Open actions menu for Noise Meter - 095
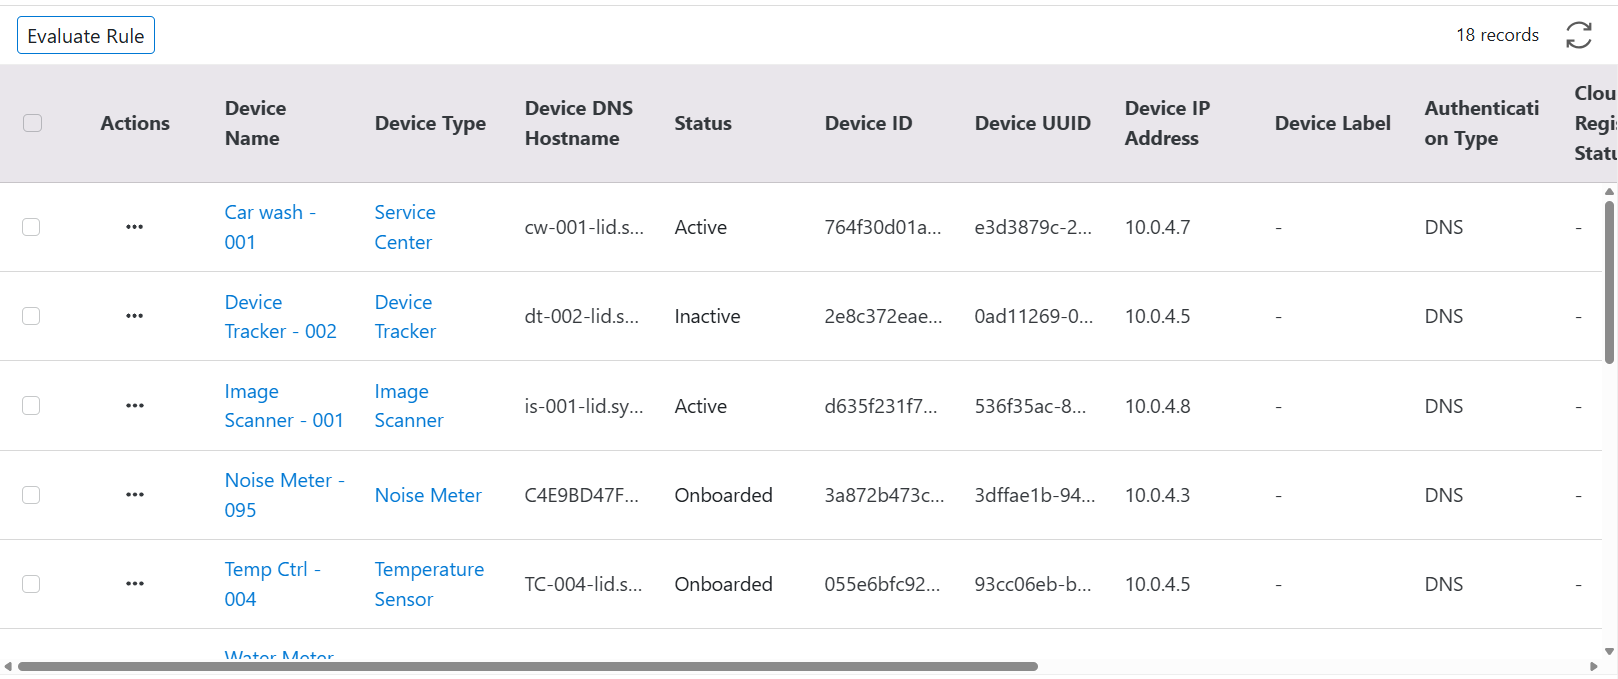This screenshot has width=1618, height=679. click(x=135, y=495)
